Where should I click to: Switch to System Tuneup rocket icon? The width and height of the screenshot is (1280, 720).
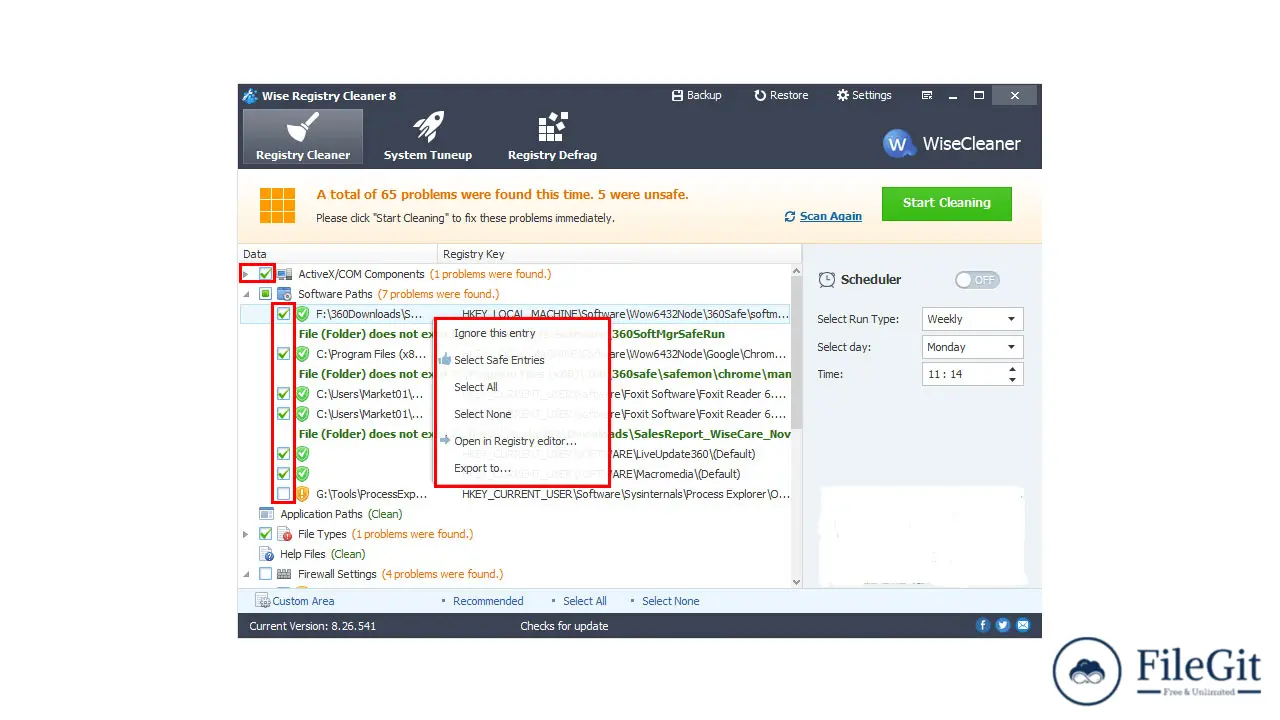[428, 127]
